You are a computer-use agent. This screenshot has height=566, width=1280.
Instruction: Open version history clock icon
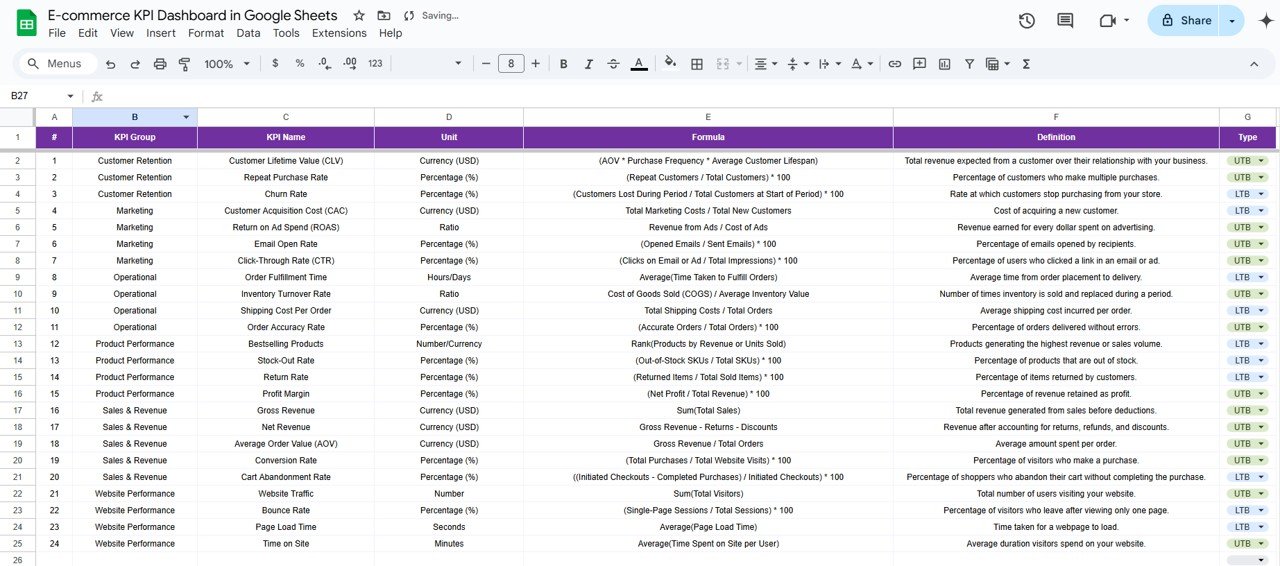pyautogui.click(x=1026, y=21)
